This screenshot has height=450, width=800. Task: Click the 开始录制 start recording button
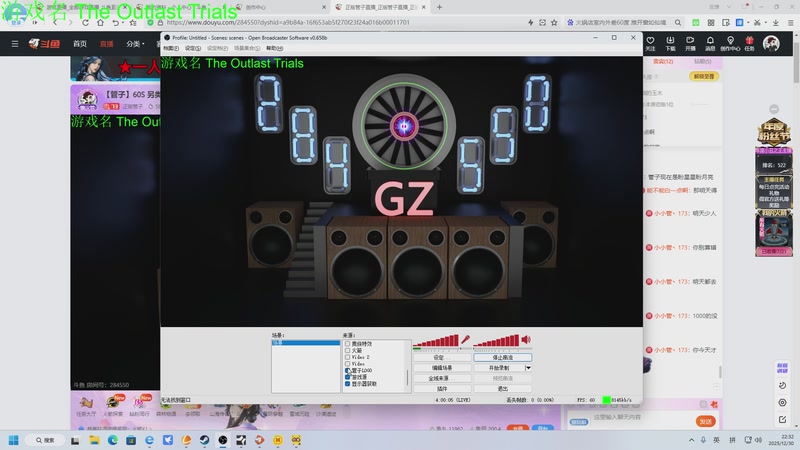pyautogui.click(x=499, y=368)
